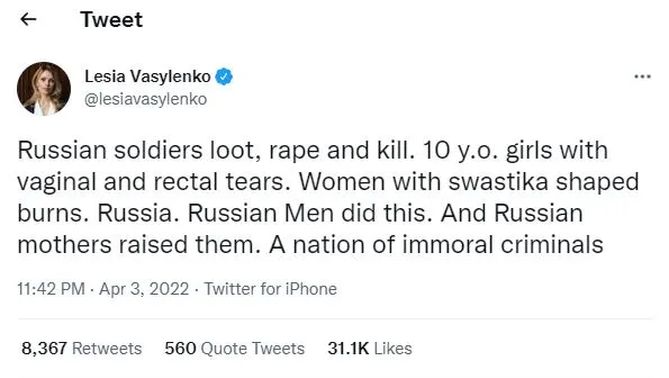
Task: Open the Quote Tweets label
Action: click(x=253, y=349)
